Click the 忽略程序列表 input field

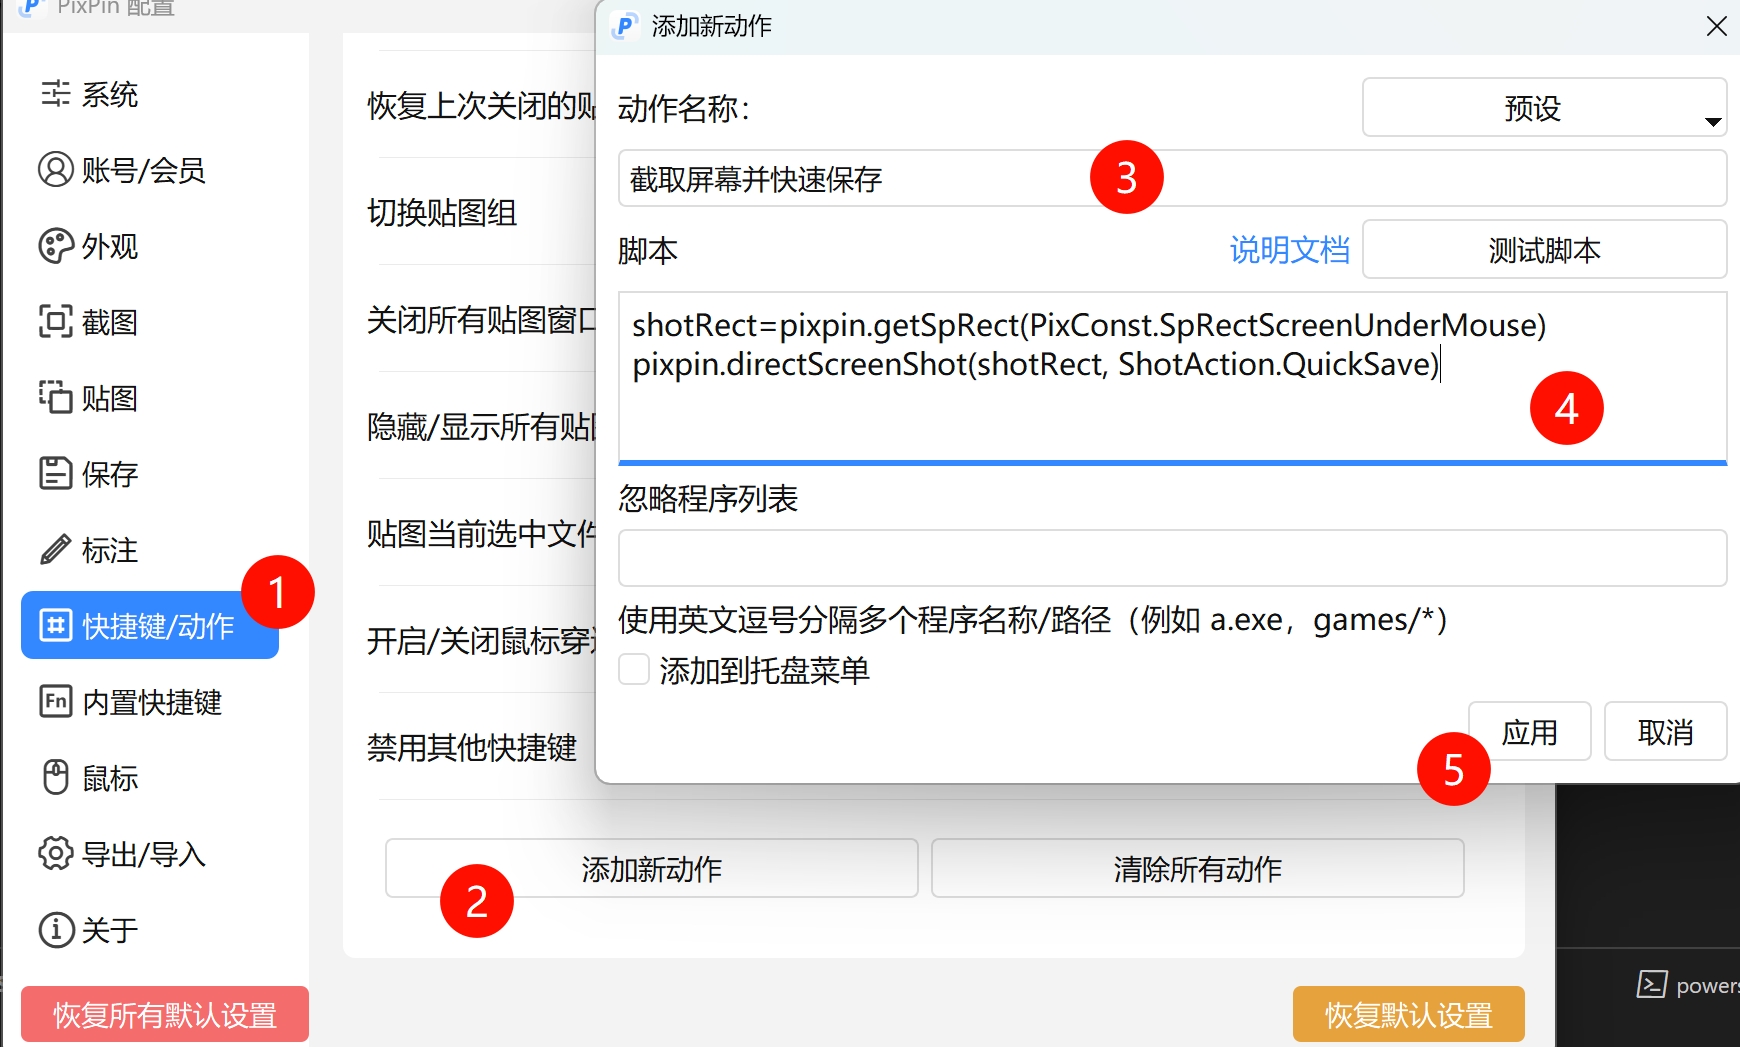(1171, 558)
